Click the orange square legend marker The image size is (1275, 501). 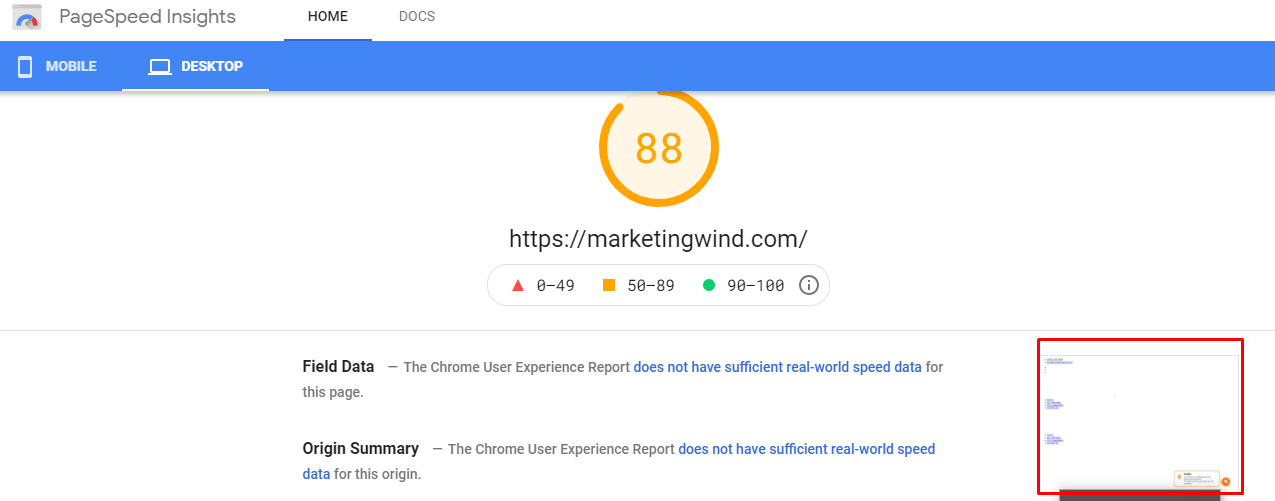pyautogui.click(x=609, y=286)
